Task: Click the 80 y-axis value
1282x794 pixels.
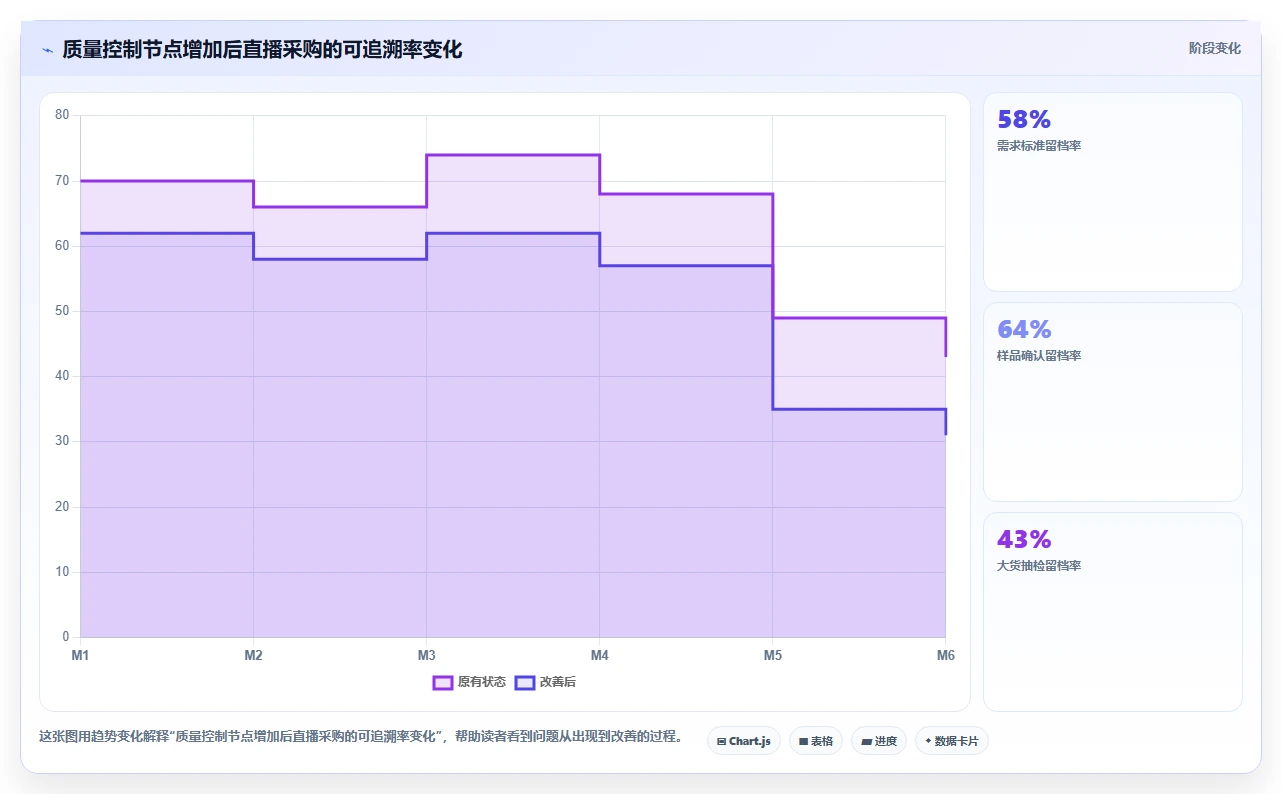Action: point(62,115)
